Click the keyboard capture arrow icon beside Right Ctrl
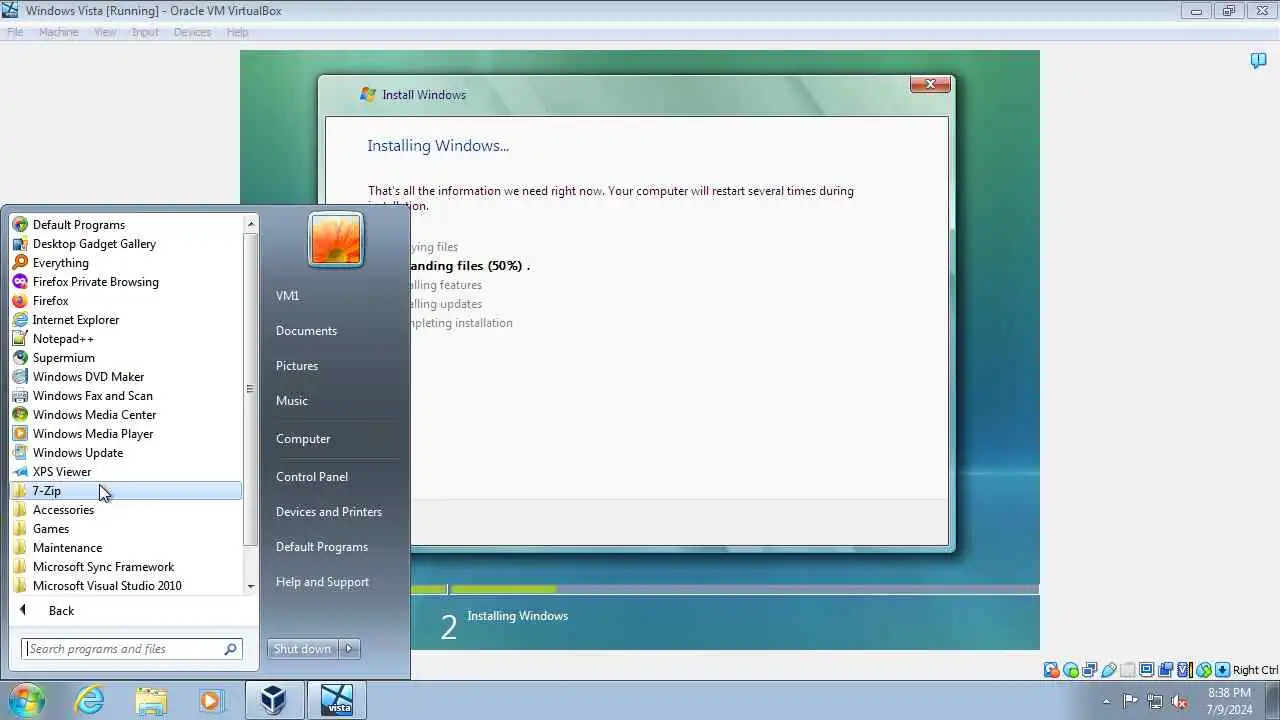 (1222, 670)
